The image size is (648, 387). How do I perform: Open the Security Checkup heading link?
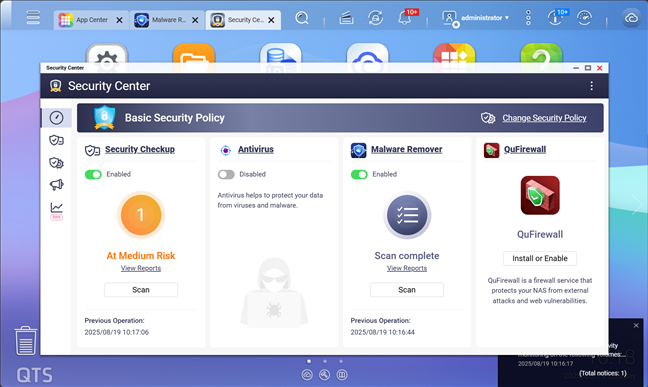140,149
